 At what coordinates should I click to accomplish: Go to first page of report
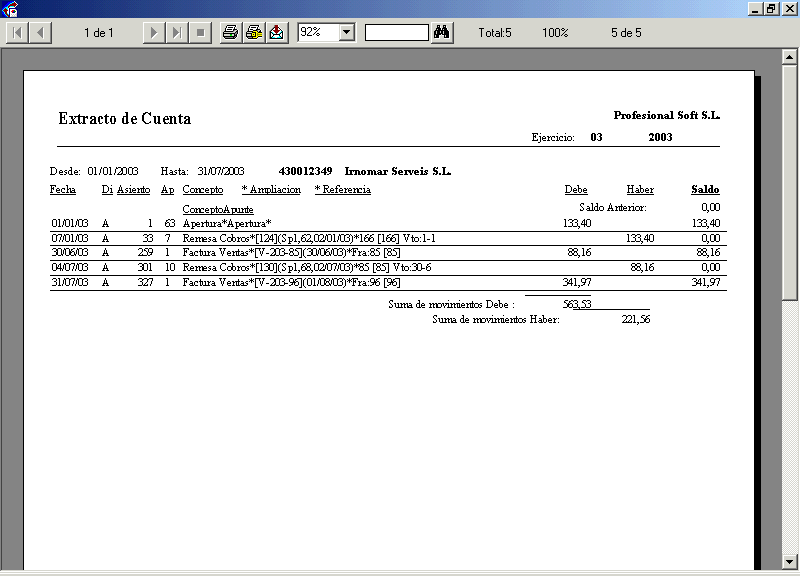pos(17,33)
